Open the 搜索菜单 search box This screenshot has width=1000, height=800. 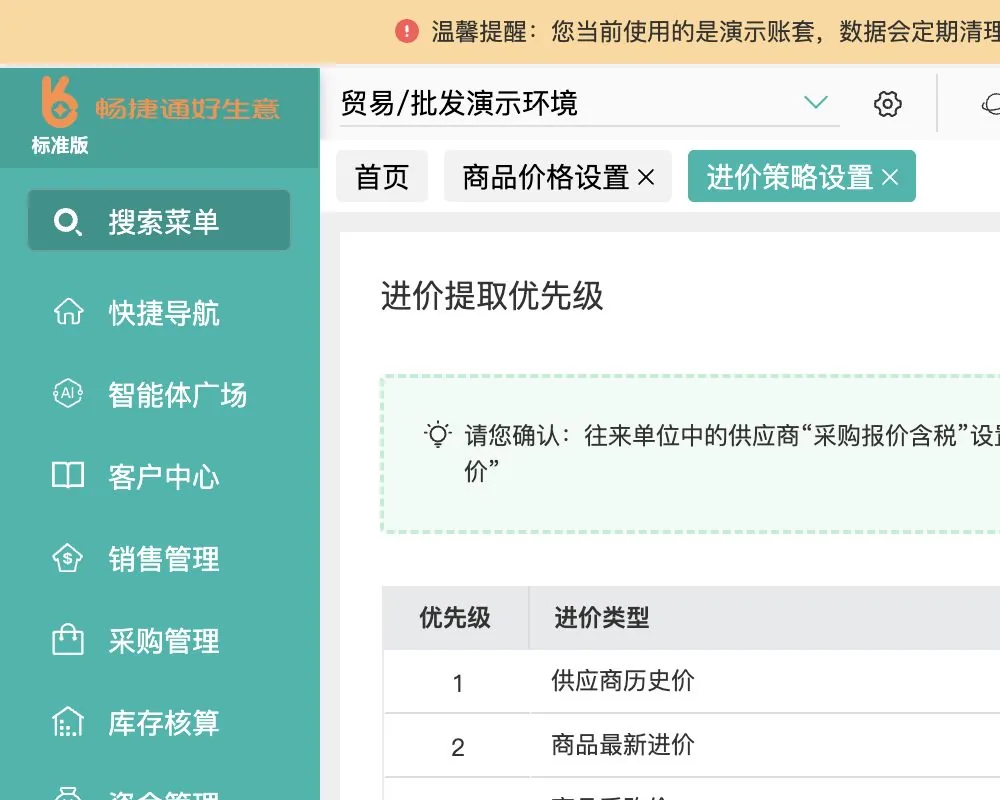159,220
